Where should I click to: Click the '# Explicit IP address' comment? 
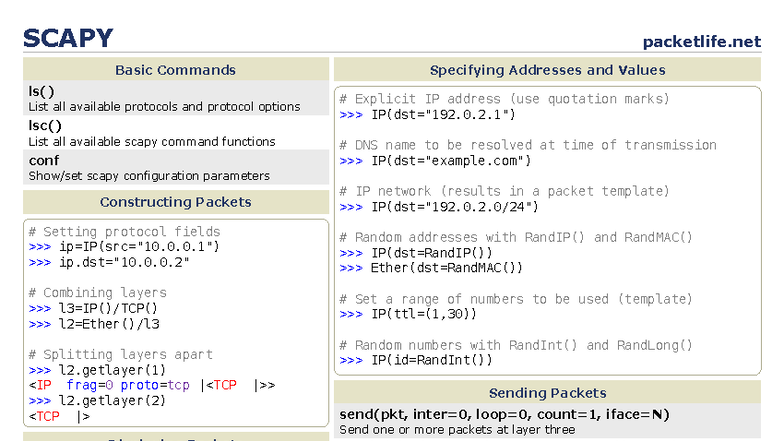click(504, 99)
